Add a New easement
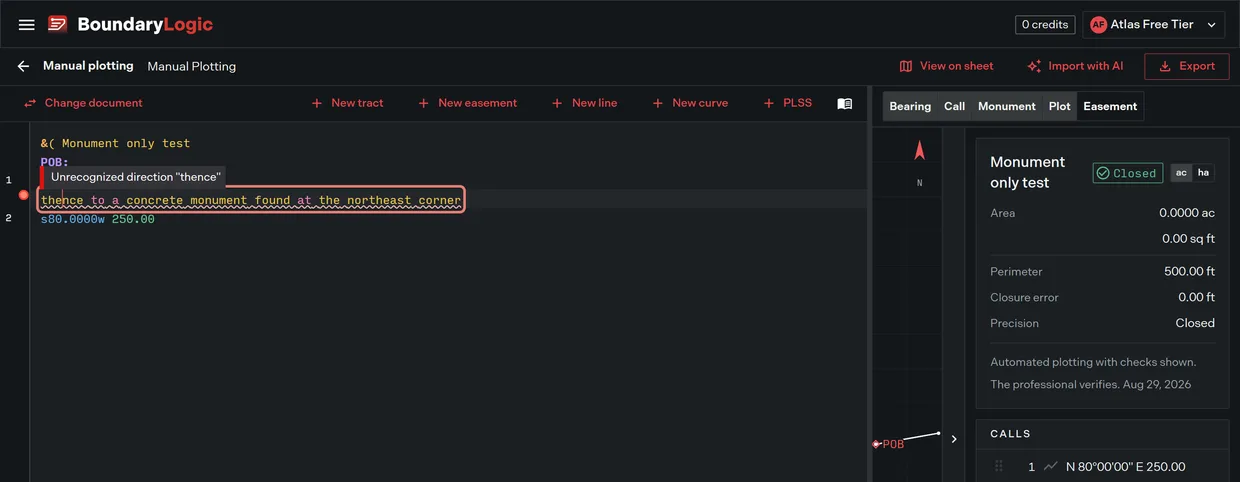Viewport: 1240px width, 482px height. [467, 103]
